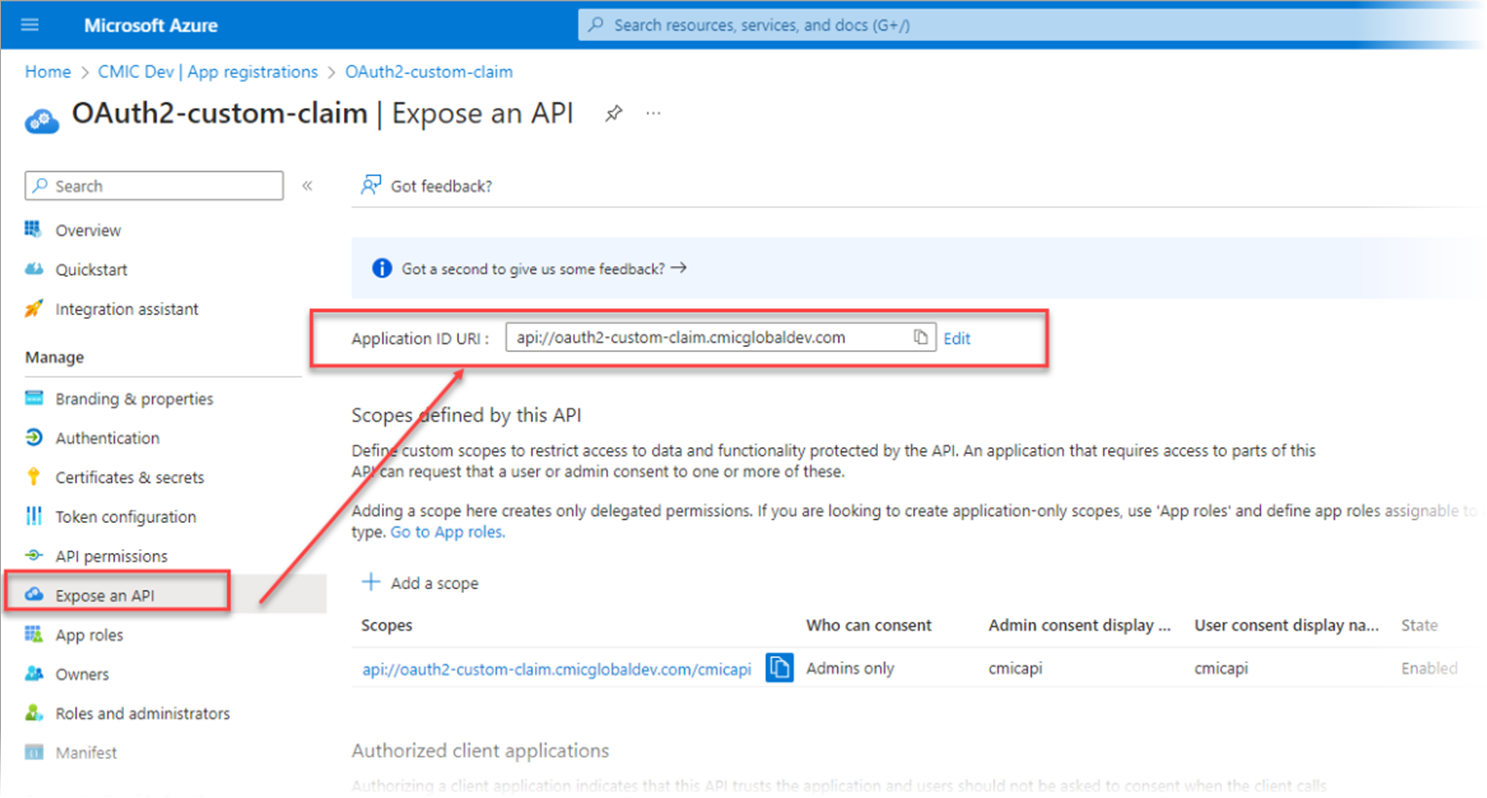Click Add a scope

point(434,583)
